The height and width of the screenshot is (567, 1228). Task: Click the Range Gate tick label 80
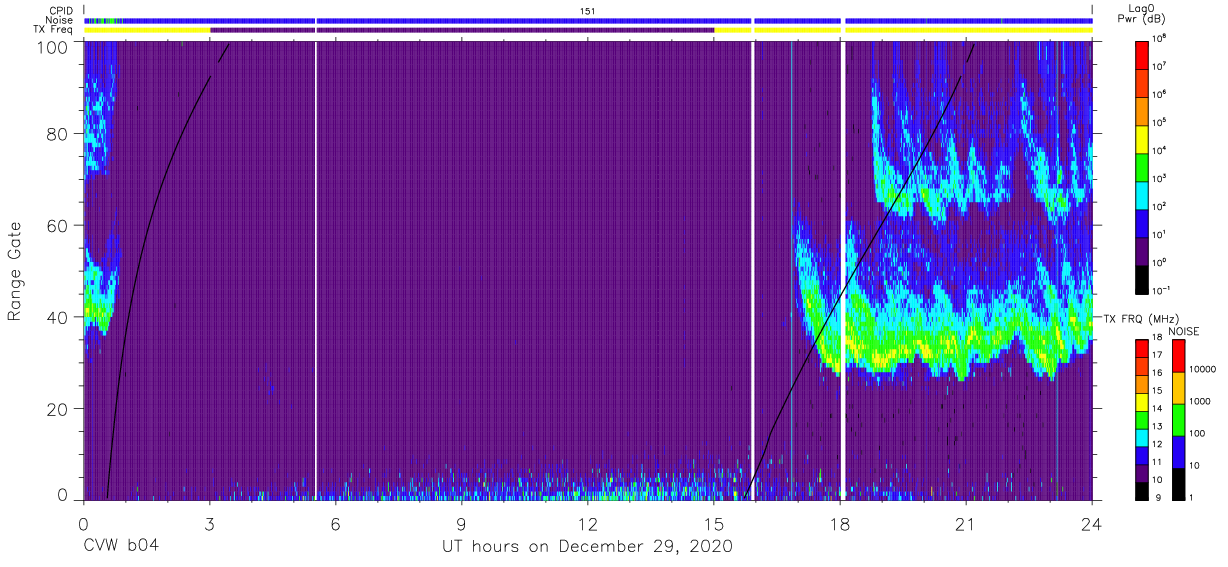(x=56, y=134)
